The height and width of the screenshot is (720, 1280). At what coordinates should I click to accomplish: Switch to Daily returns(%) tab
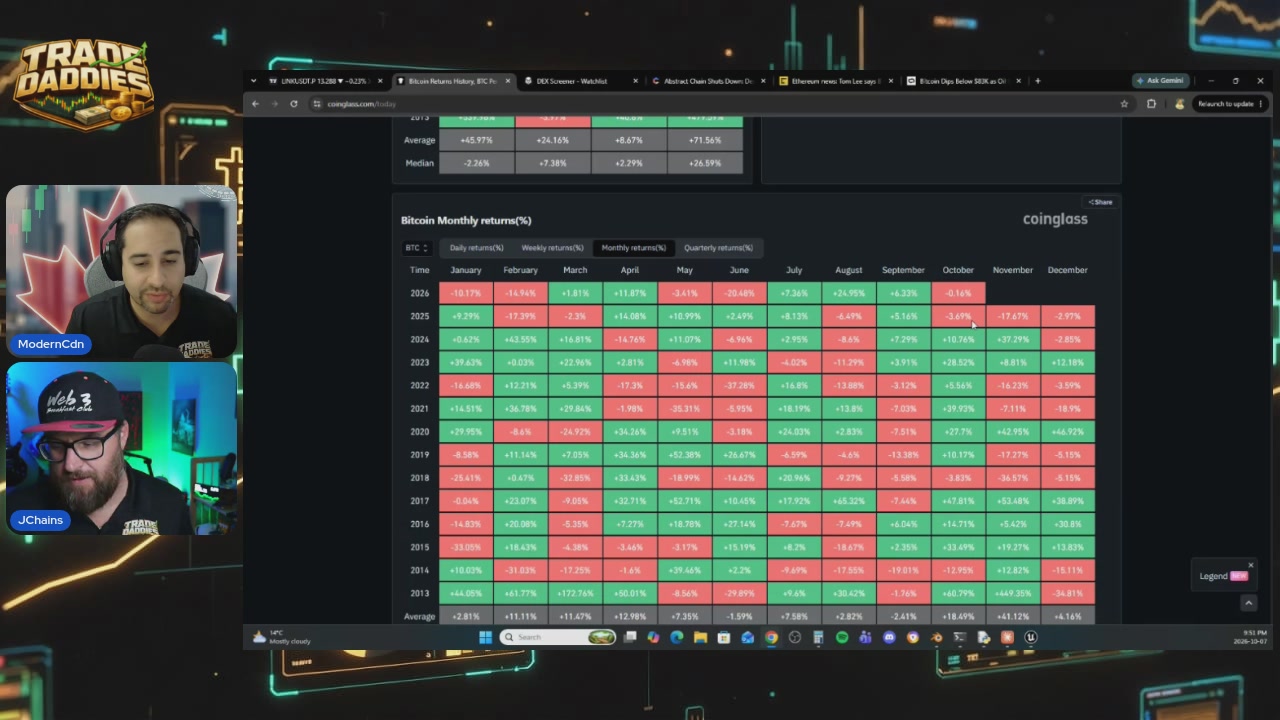[476, 248]
